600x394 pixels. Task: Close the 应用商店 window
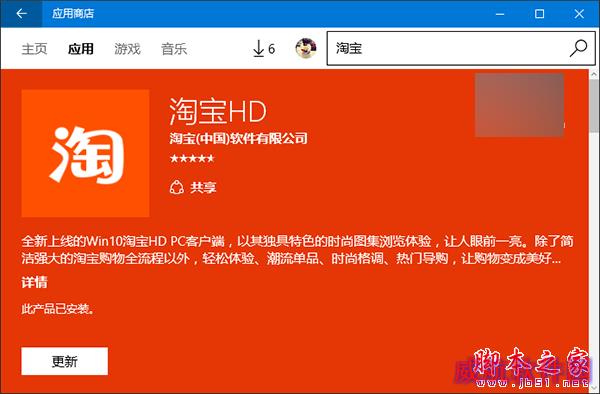pos(579,14)
